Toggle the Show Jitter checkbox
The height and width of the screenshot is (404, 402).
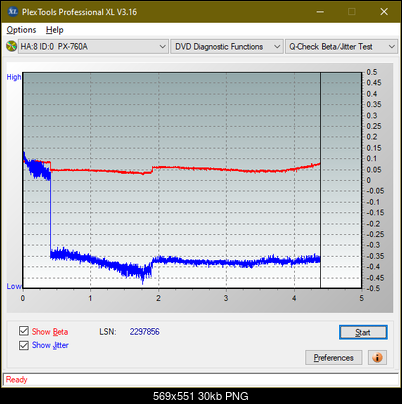pos(24,345)
